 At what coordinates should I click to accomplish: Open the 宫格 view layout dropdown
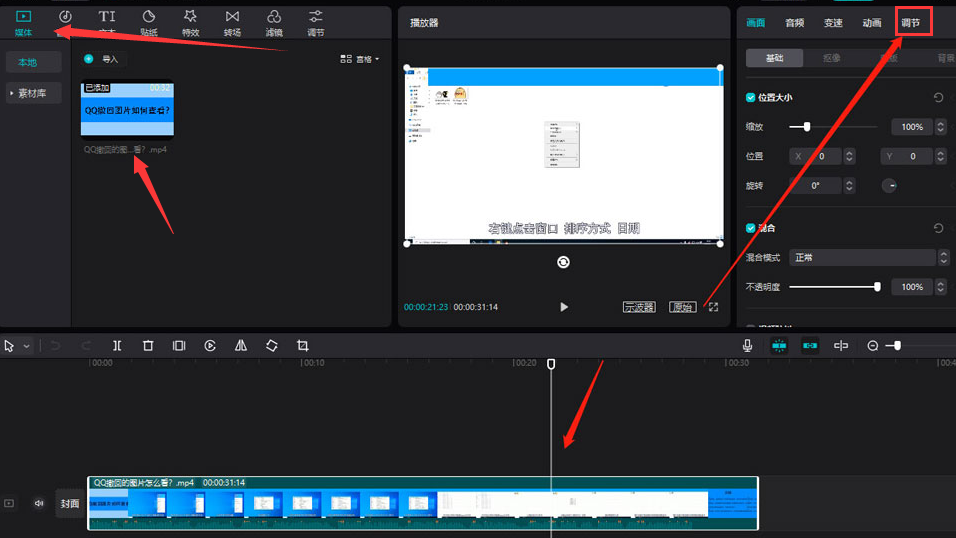(x=360, y=59)
